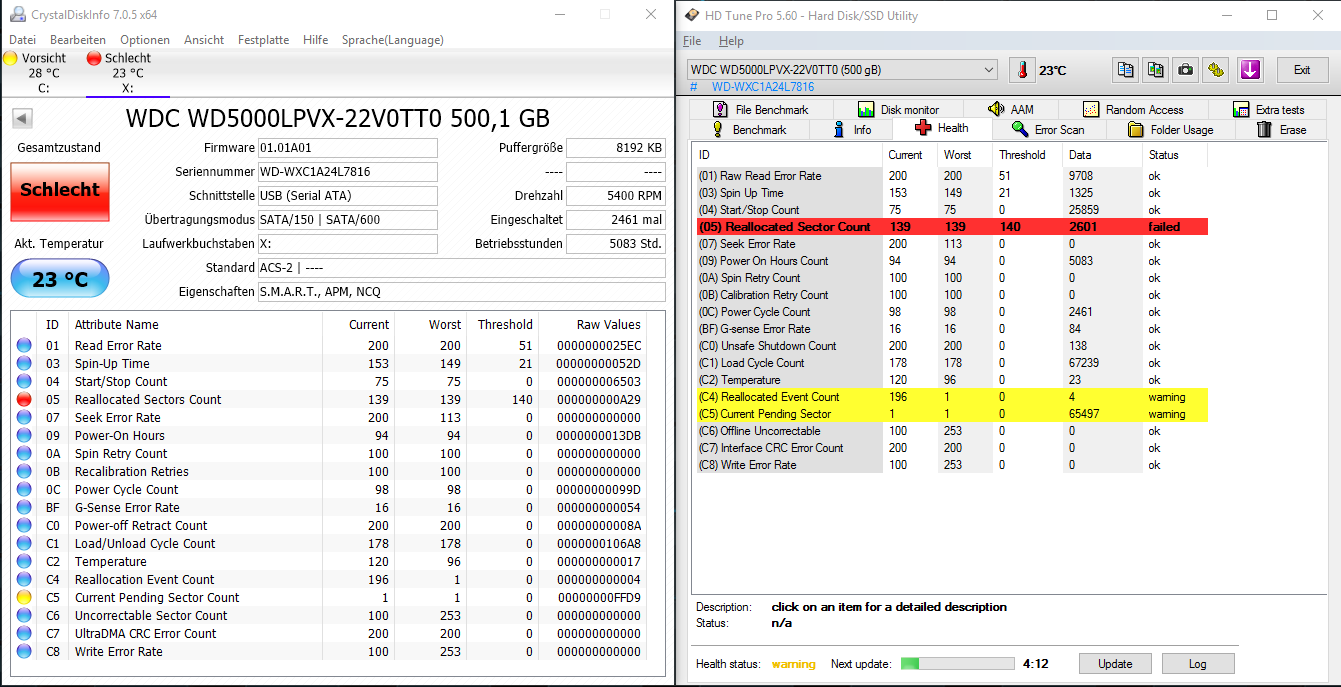This screenshot has height=687, width=1341.
Task: Select the (01) Raw Read Error Rate row
Action: pos(951,176)
